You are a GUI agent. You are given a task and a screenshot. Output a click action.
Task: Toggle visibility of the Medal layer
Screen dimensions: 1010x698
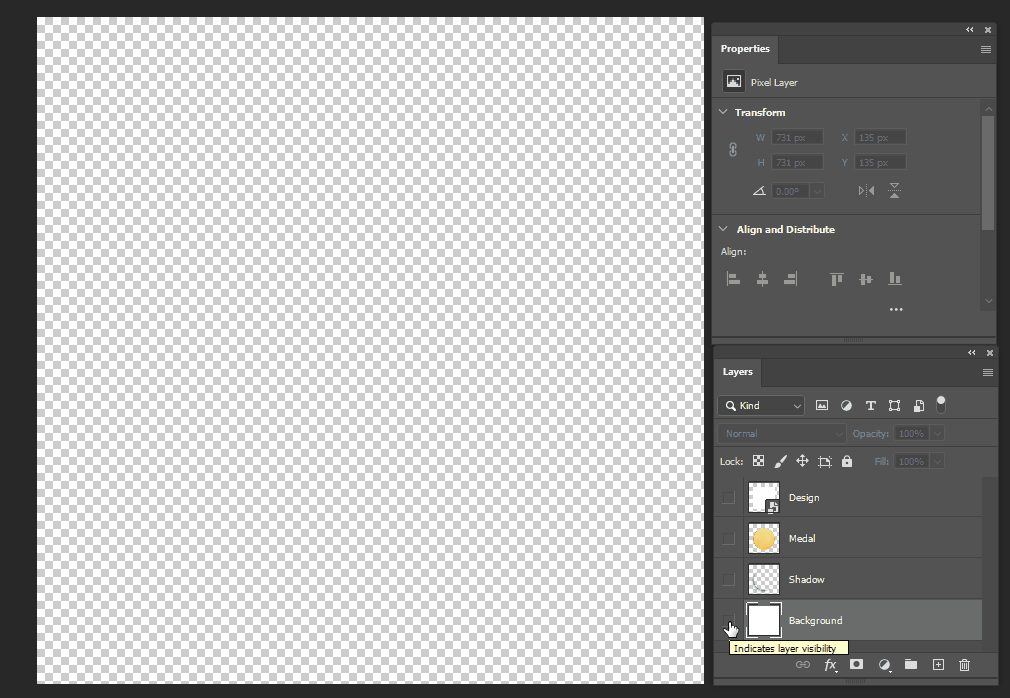click(x=728, y=538)
